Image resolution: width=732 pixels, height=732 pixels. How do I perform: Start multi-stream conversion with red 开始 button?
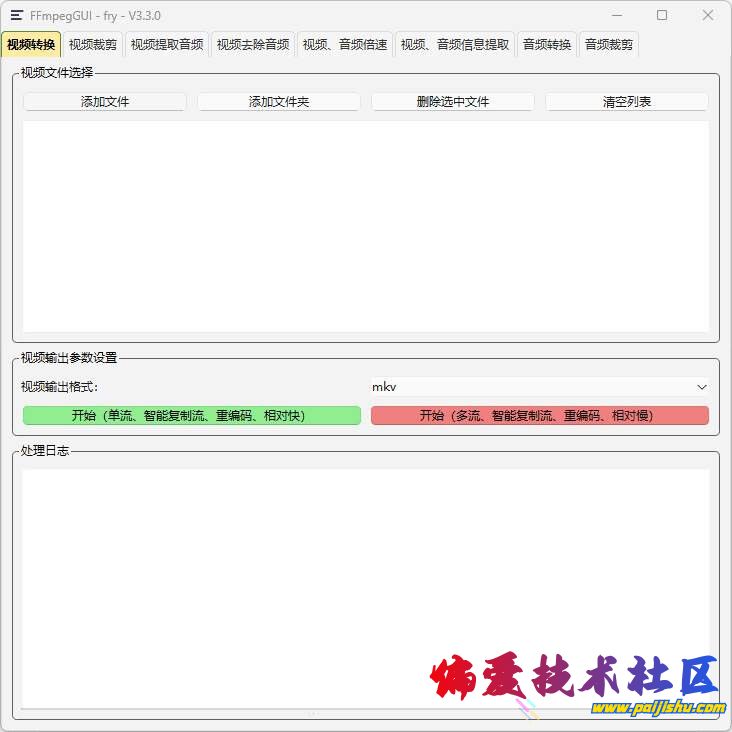click(539, 416)
